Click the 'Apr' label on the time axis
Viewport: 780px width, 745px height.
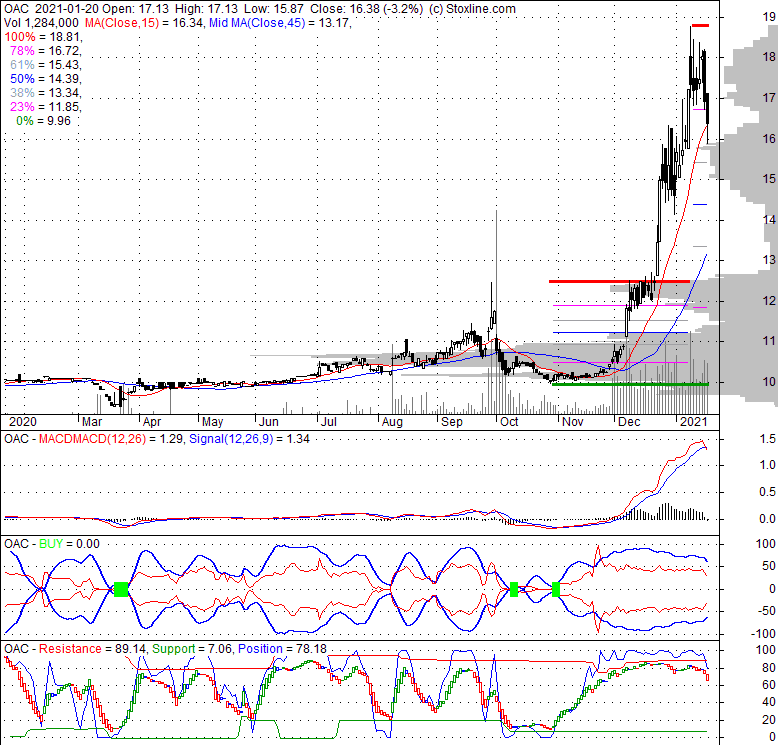coord(152,422)
